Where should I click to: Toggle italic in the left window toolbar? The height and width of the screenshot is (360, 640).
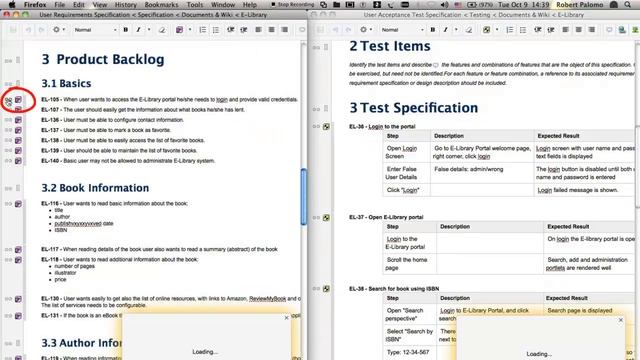[x=138, y=30]
